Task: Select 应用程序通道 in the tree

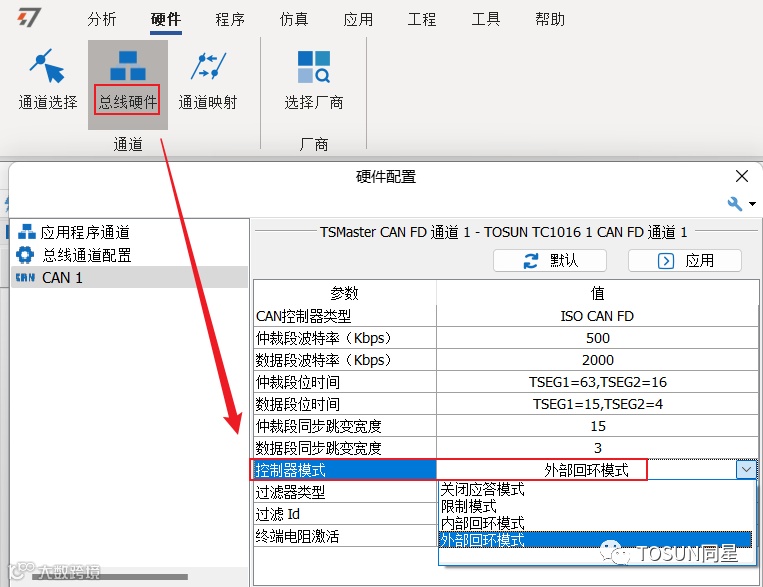Action: click(x=74, y=232)
